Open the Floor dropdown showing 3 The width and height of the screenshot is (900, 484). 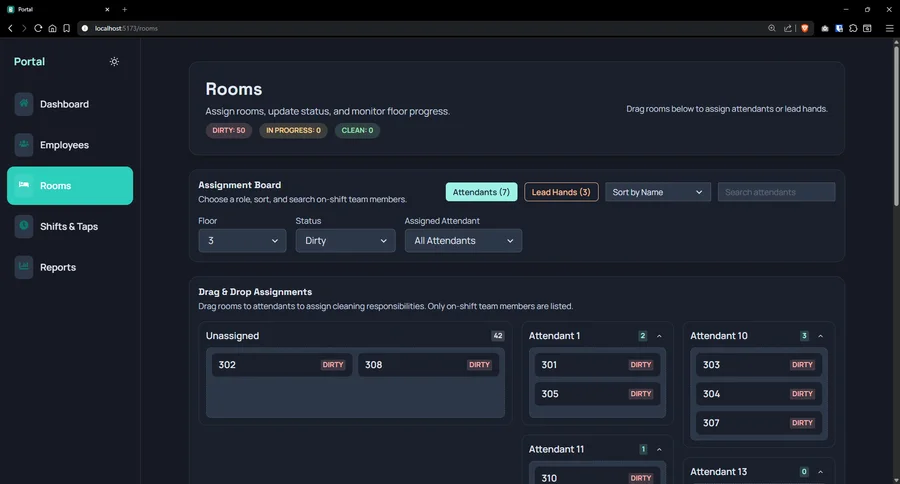(x=242, y=241)
